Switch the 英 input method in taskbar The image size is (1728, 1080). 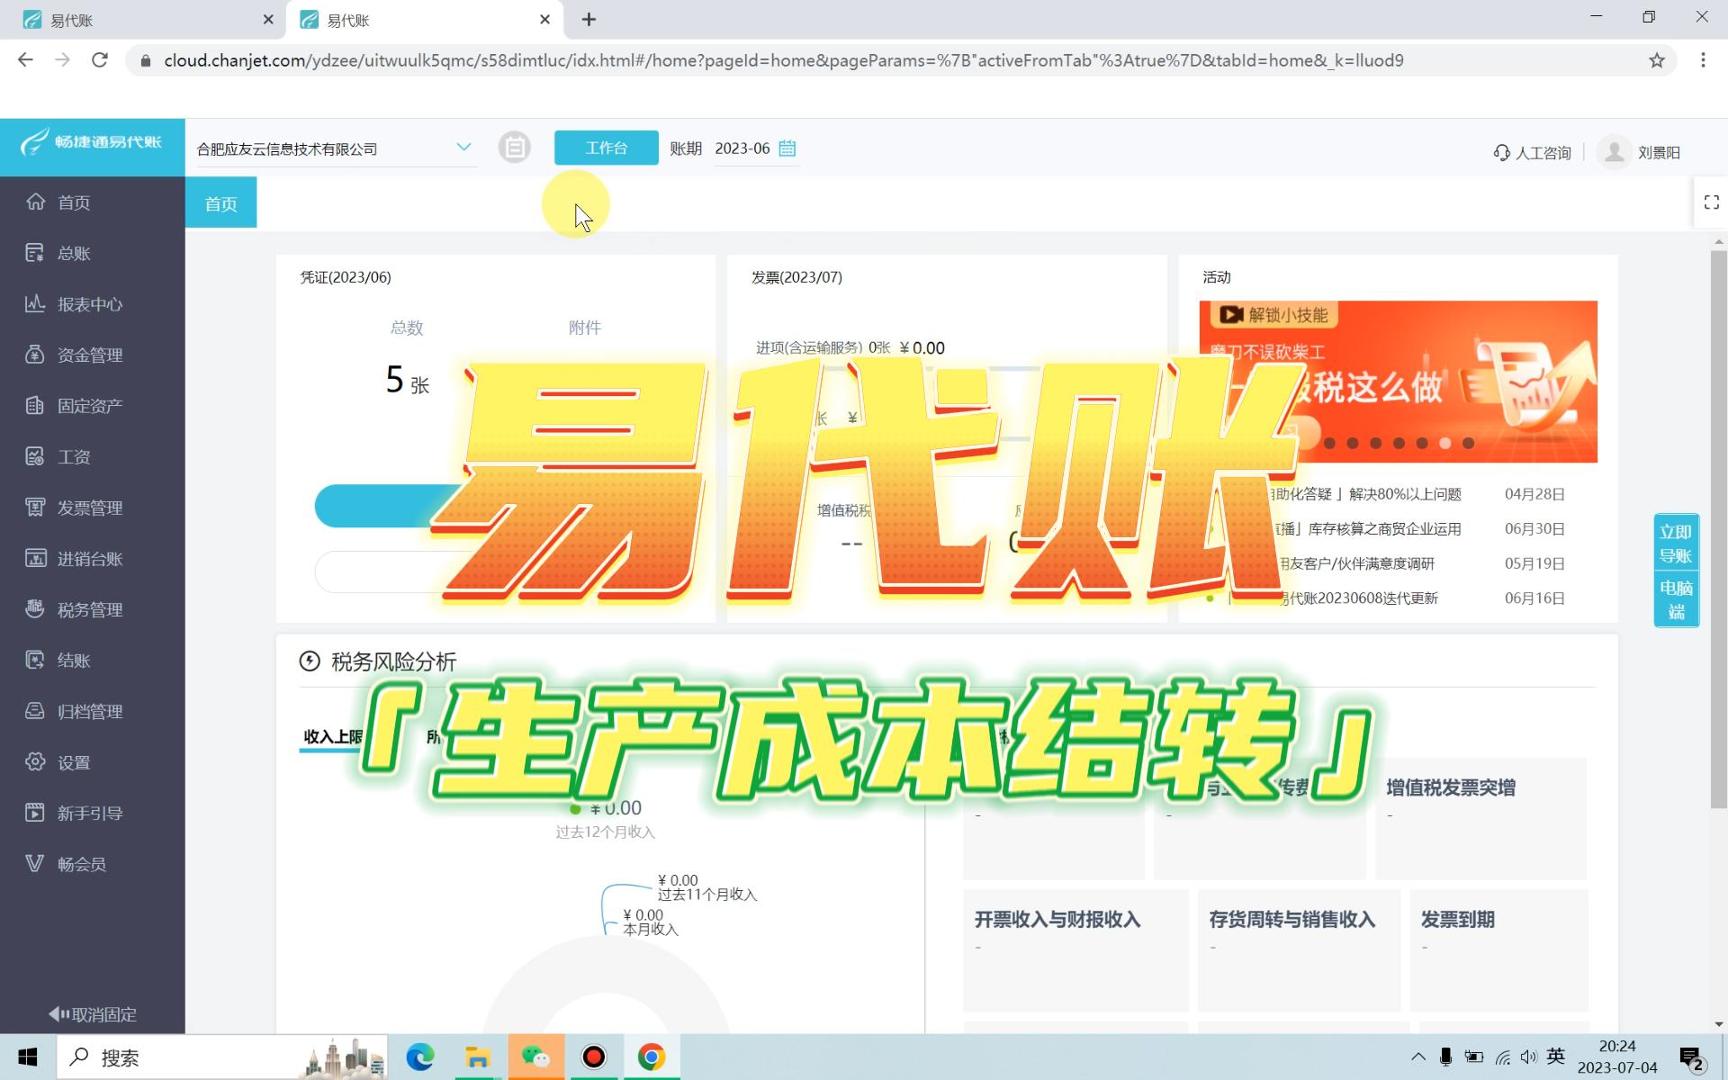(x=1555, y=1056)
